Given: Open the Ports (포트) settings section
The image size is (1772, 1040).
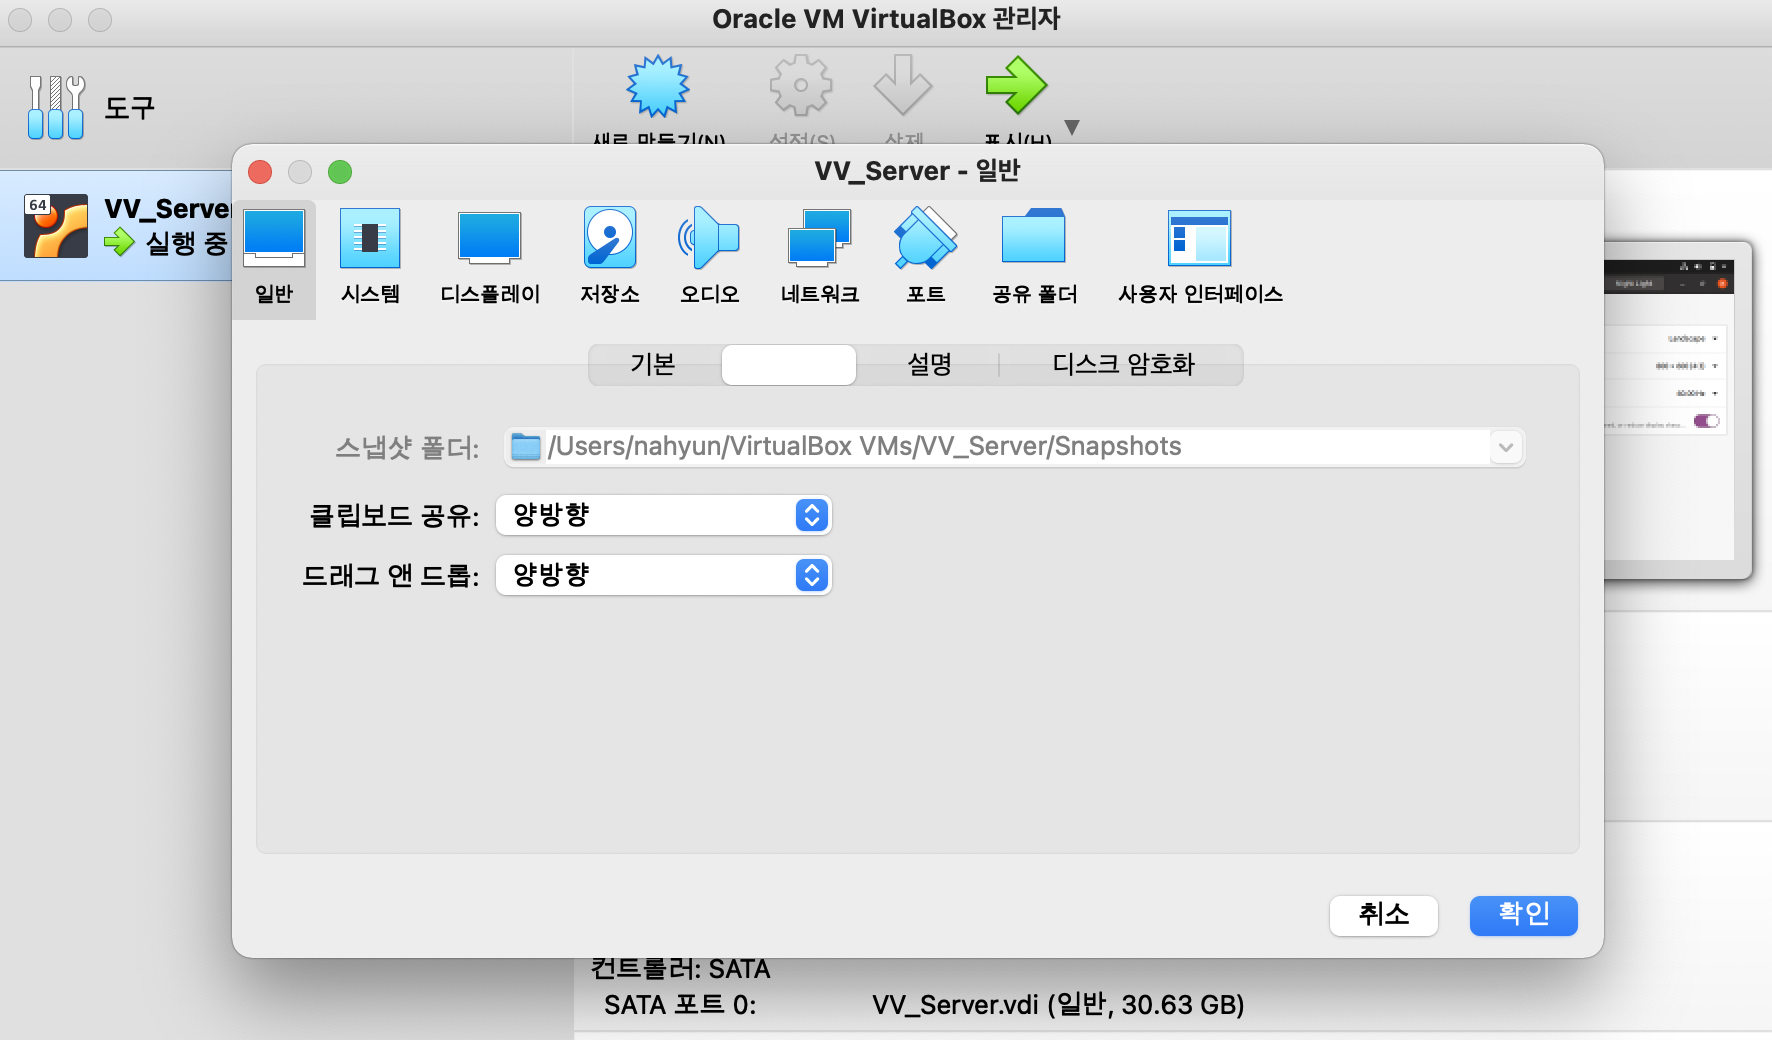Looking at the screenshot, I should [926, 257].
